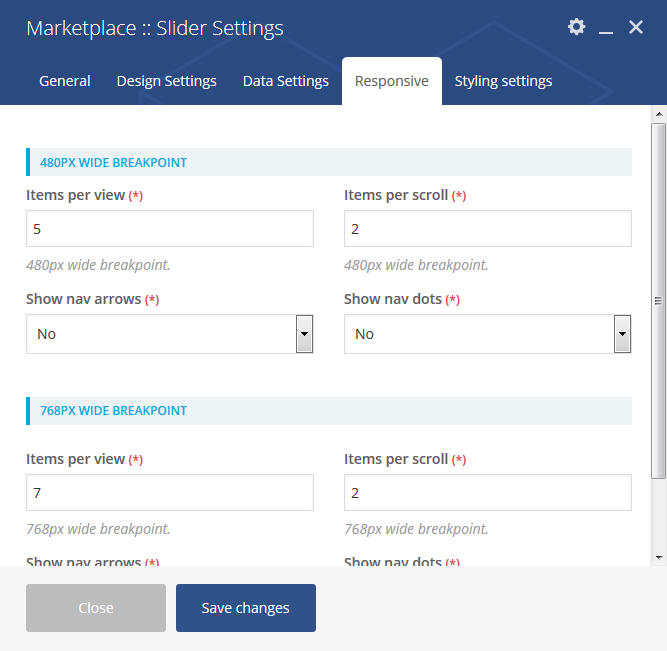The height and width of the screenshot is (651, 667).
Task: Click scrollbar down arrow
Action: 657,557
